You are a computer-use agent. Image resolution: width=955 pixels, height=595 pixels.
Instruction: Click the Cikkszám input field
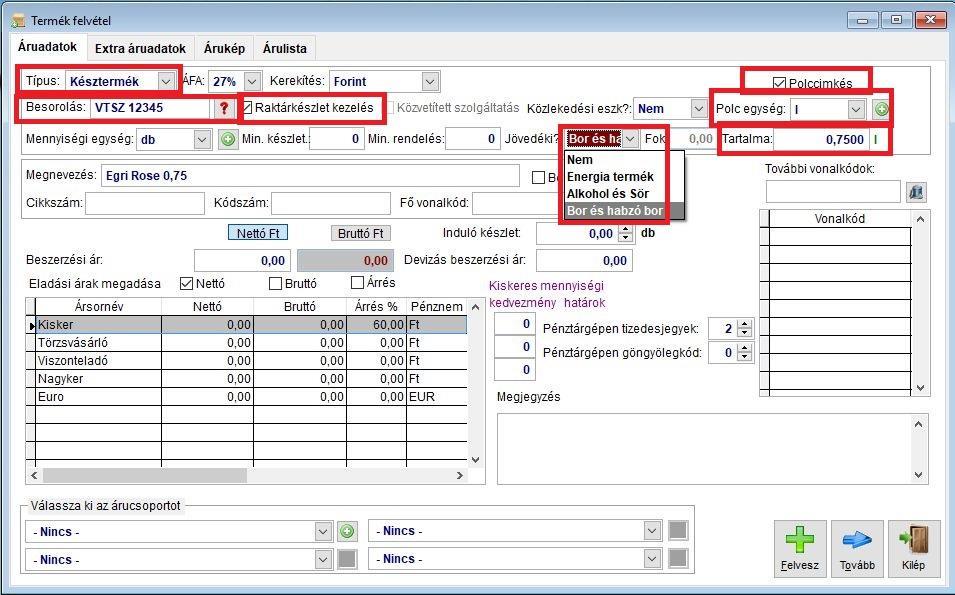click(x=145, y=203)
